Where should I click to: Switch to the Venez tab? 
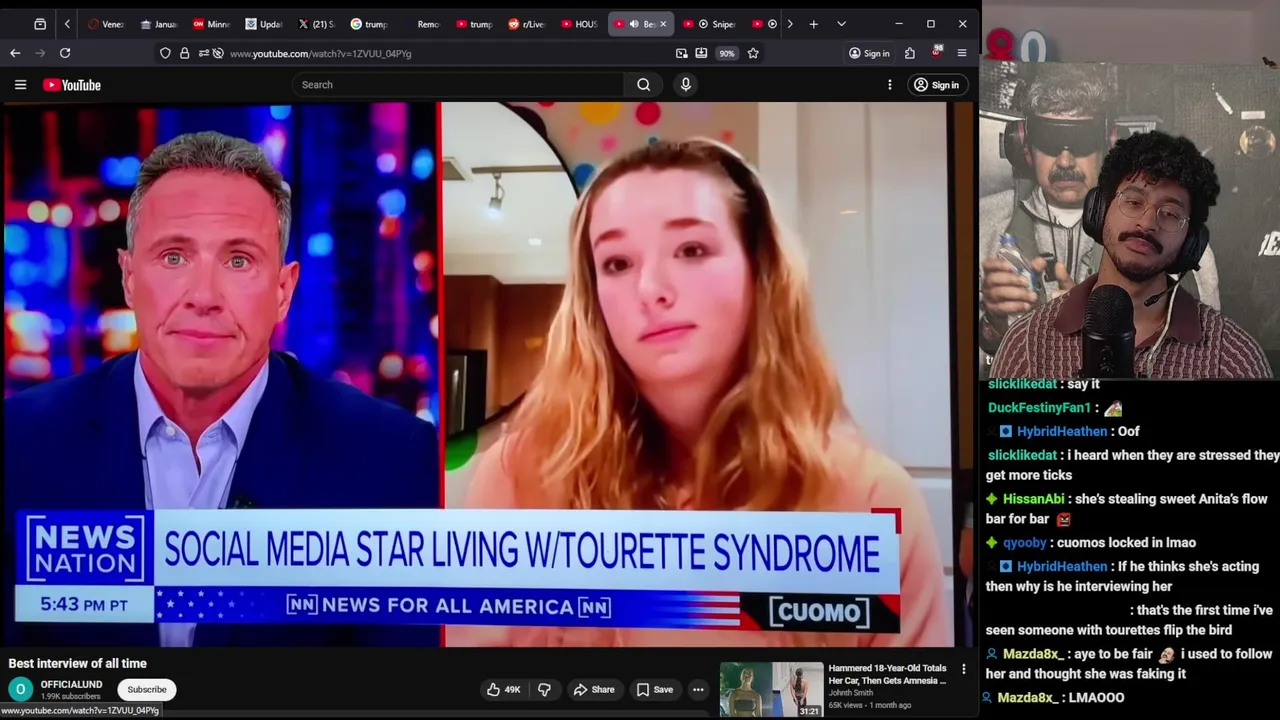[x=106, y=24]
